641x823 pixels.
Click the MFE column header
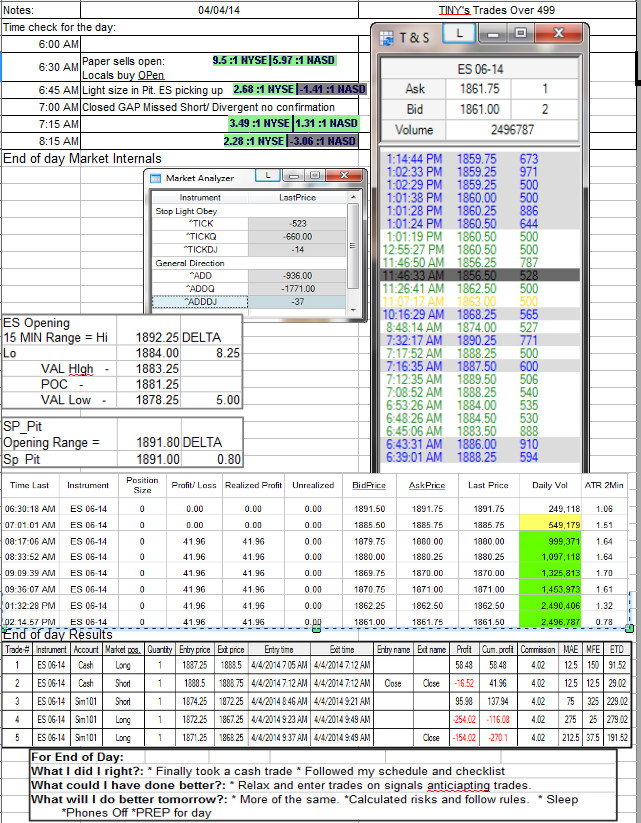(x=593, y=649)
